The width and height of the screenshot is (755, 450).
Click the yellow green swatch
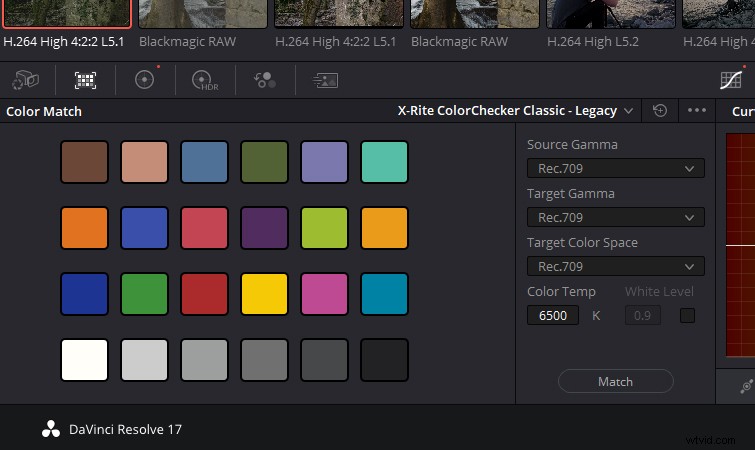tap(324, 228)
